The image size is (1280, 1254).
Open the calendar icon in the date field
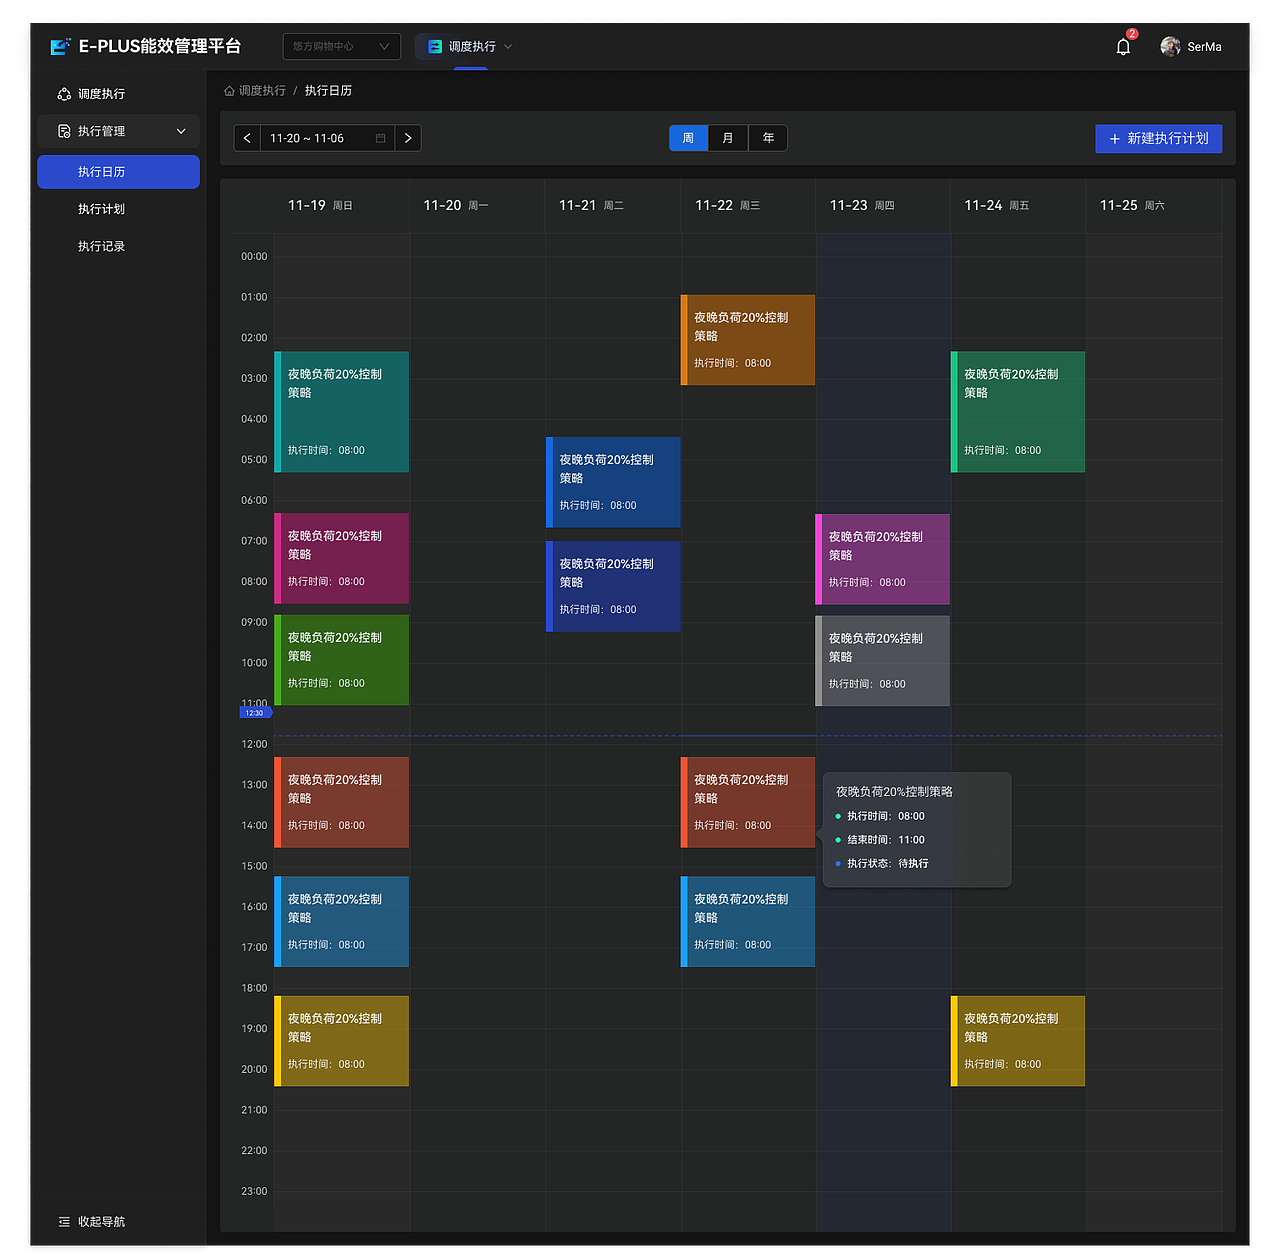(380, 138)
